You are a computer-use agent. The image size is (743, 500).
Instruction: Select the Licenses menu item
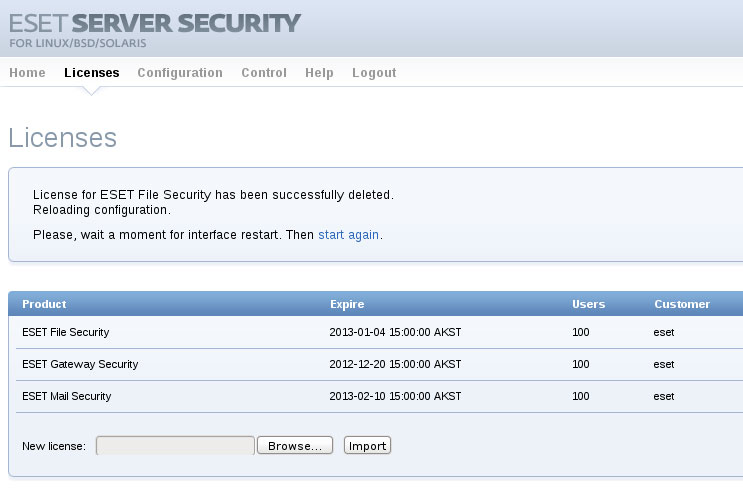[x=91, y=73]
